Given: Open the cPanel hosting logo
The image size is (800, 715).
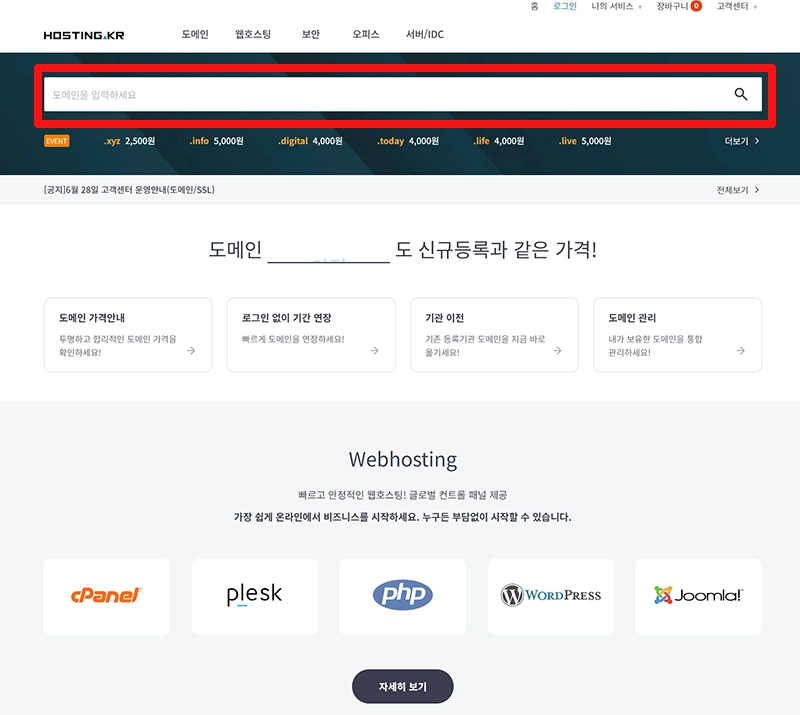Looking at the screenshot, I should tap(106, 596).
